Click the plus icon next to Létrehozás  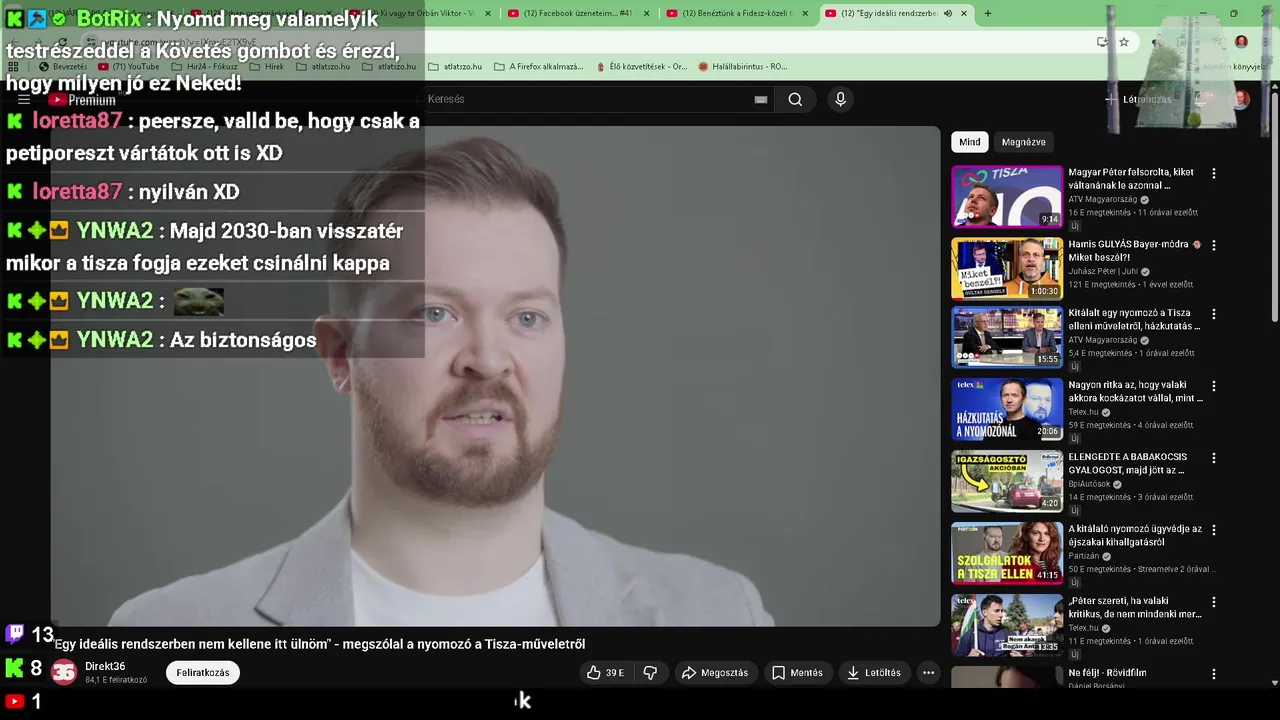click(1110, 99)
